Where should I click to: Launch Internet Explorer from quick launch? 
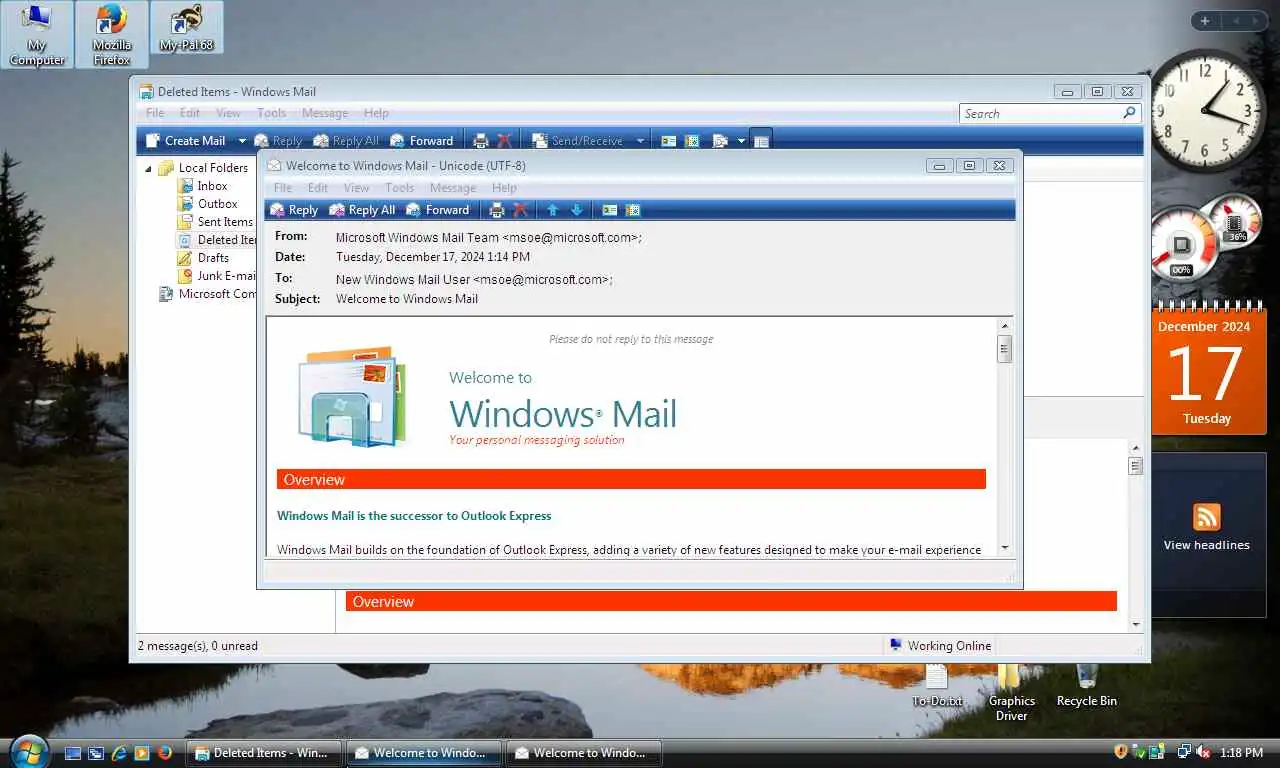[119, 753]
